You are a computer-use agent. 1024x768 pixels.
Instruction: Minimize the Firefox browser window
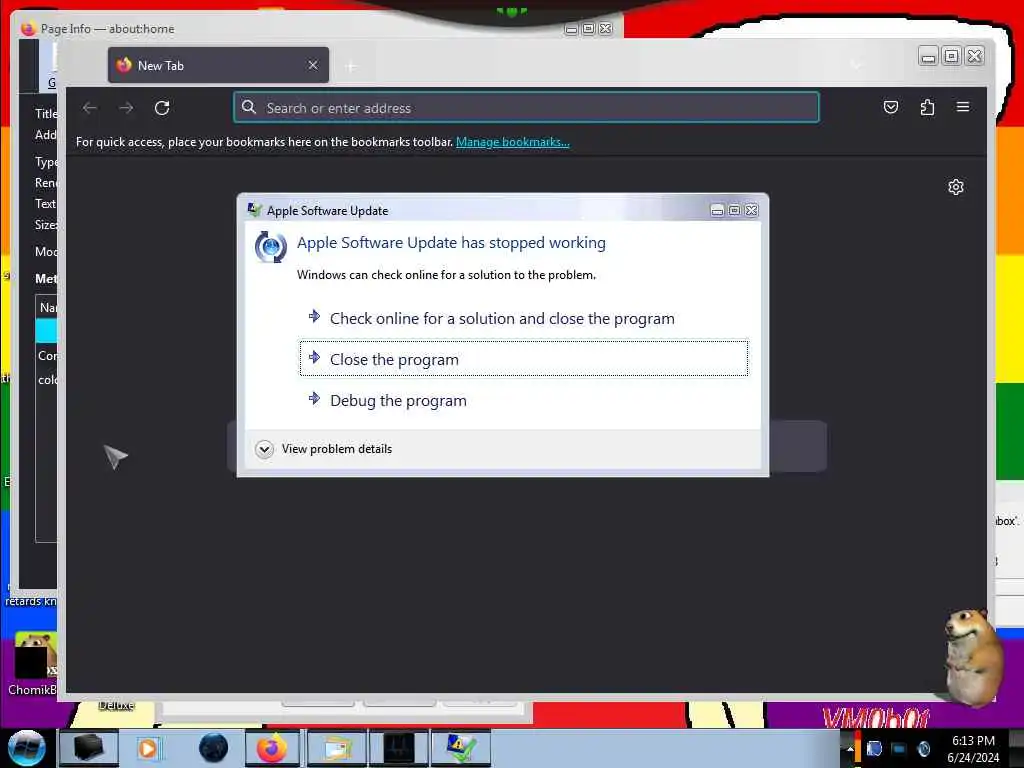tap(928, 56)
